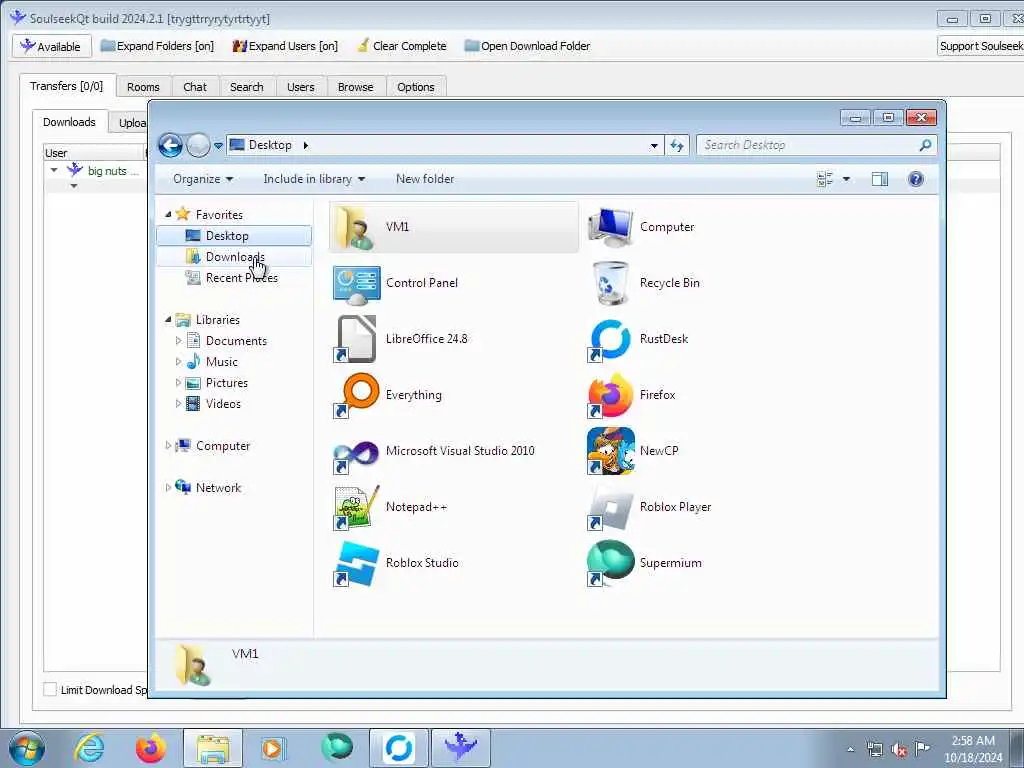Switch to RustDesk taskbar button
The height and width of the screenshot is (768, 1024).
coord(398,748)
